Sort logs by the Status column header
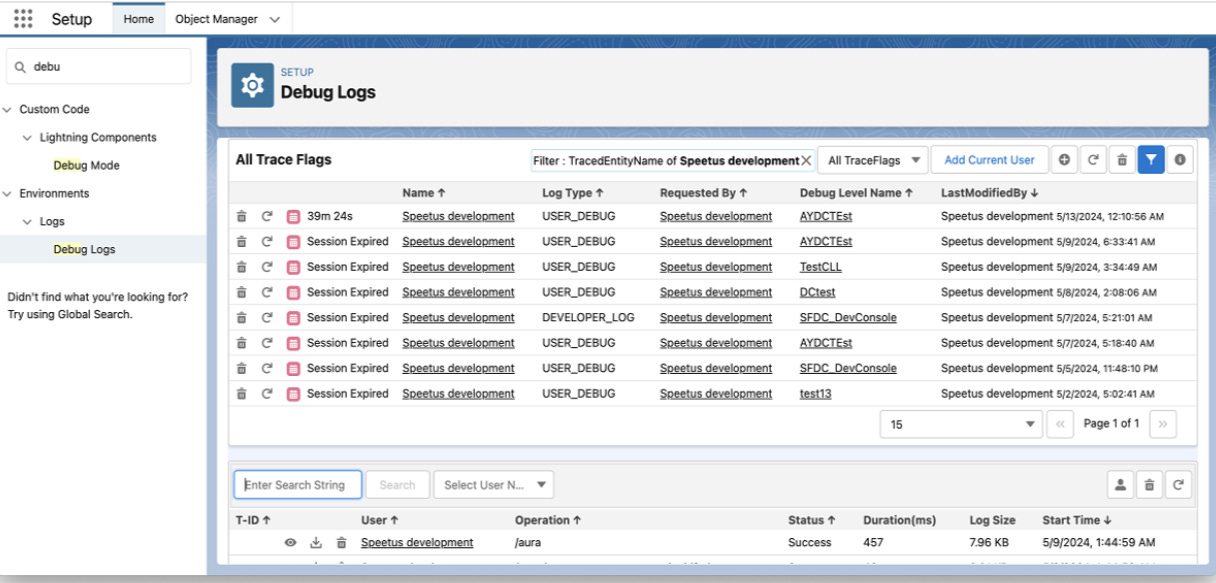Screen dimensions: 1216x583 [810, 520]
